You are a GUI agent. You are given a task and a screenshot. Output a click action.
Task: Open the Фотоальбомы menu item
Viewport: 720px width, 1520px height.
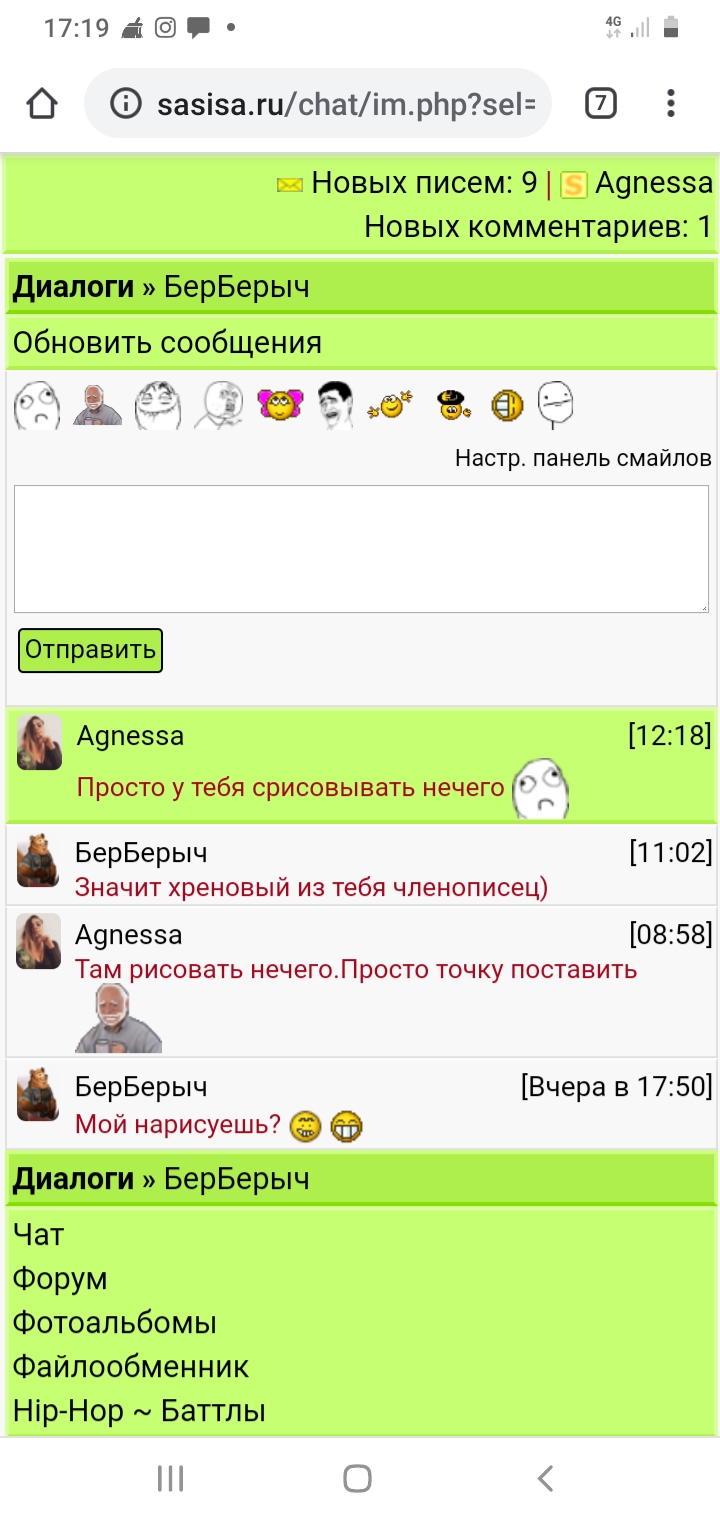115,1323
